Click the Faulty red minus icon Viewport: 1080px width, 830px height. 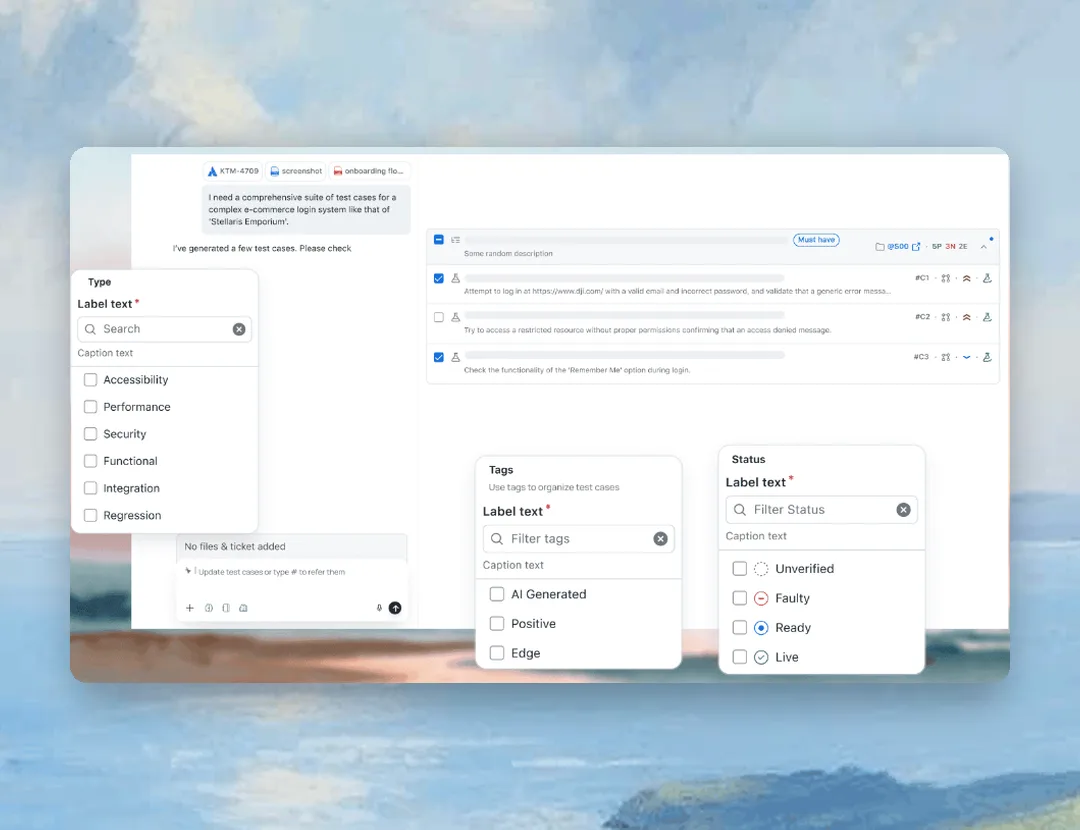[x=761, y=598]
